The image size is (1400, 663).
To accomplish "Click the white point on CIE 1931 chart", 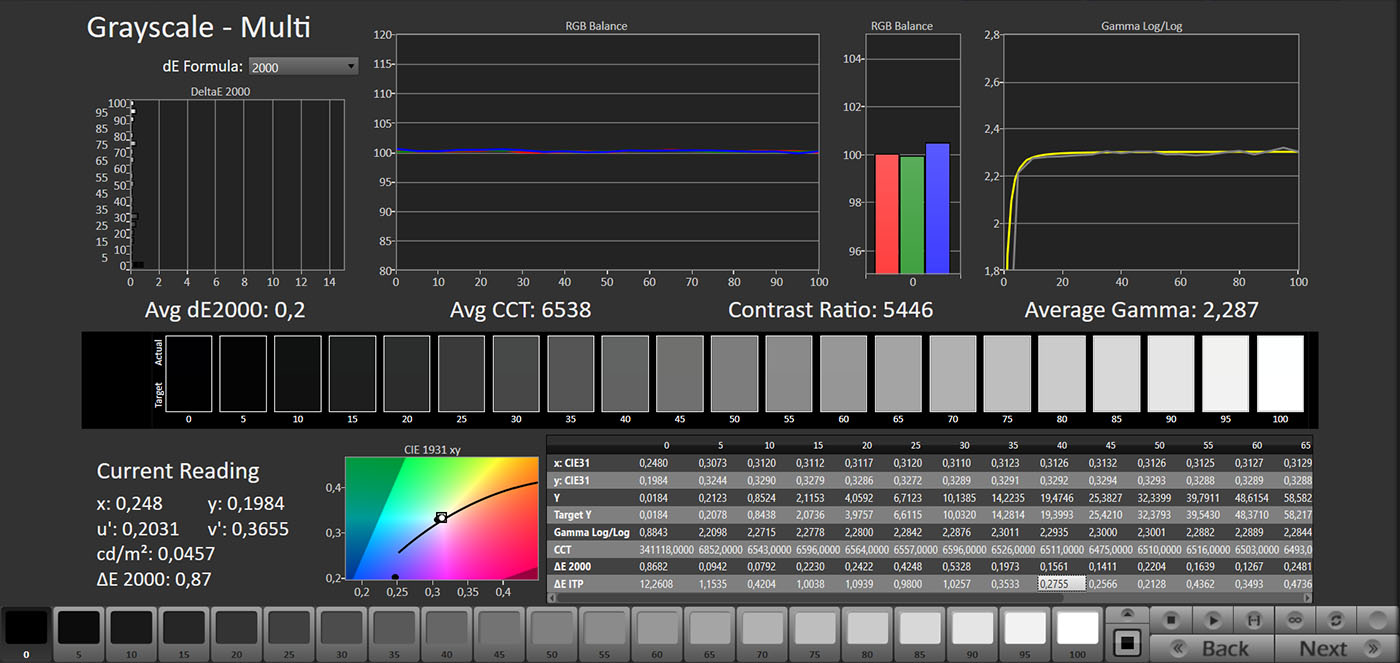I will point(441,518).
